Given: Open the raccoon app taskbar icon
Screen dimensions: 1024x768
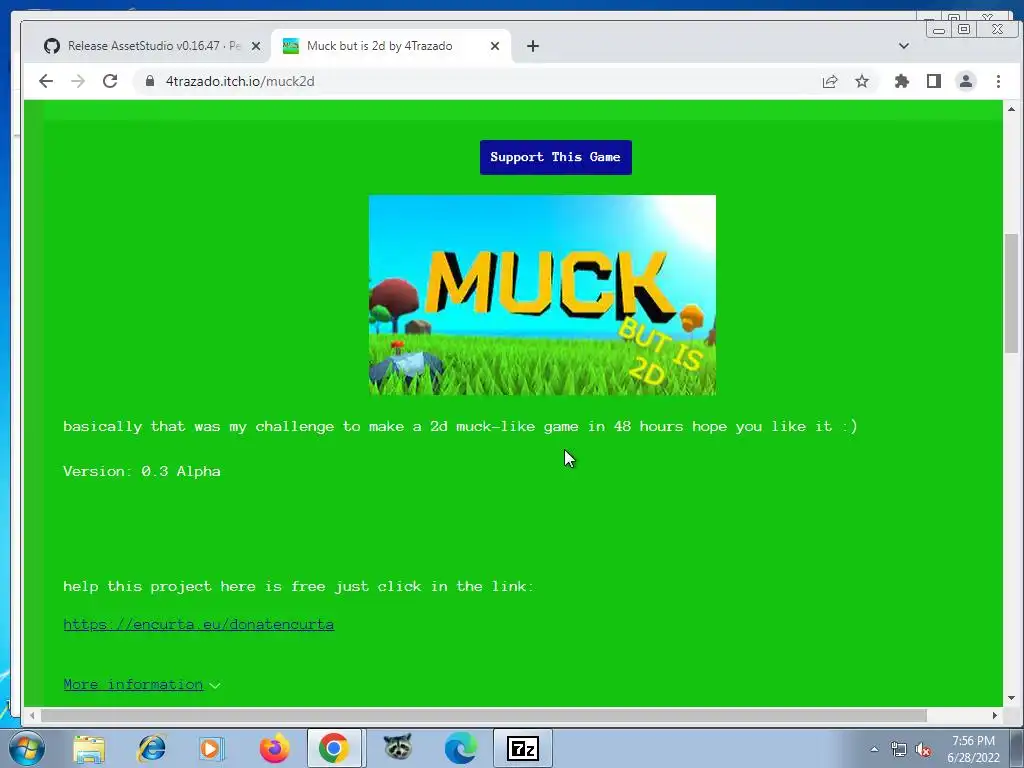Looking at the screenshot, I should 398,748.
